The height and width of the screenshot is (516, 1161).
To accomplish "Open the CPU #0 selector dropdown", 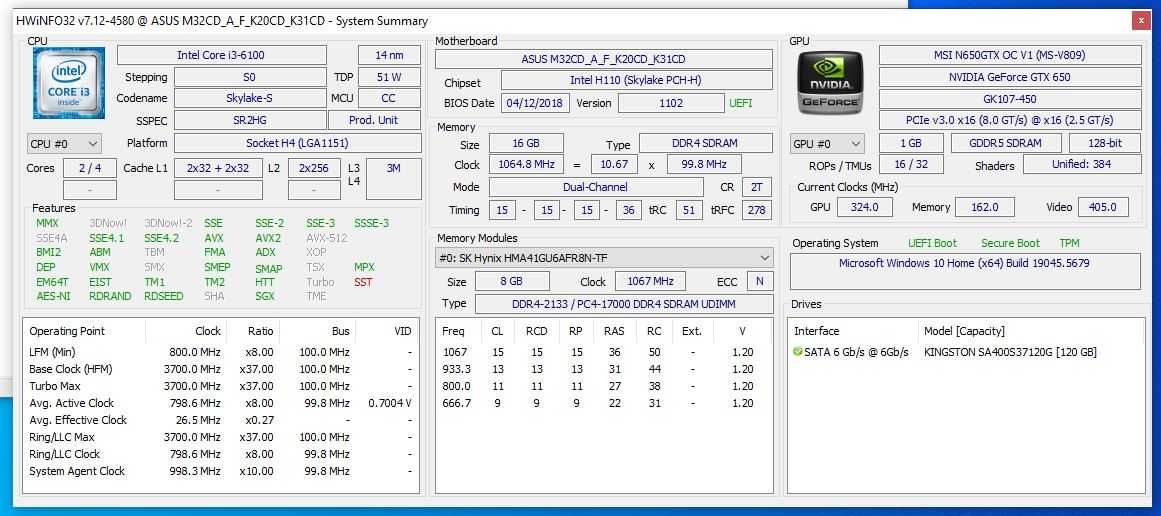I will [x=64, y=144].
